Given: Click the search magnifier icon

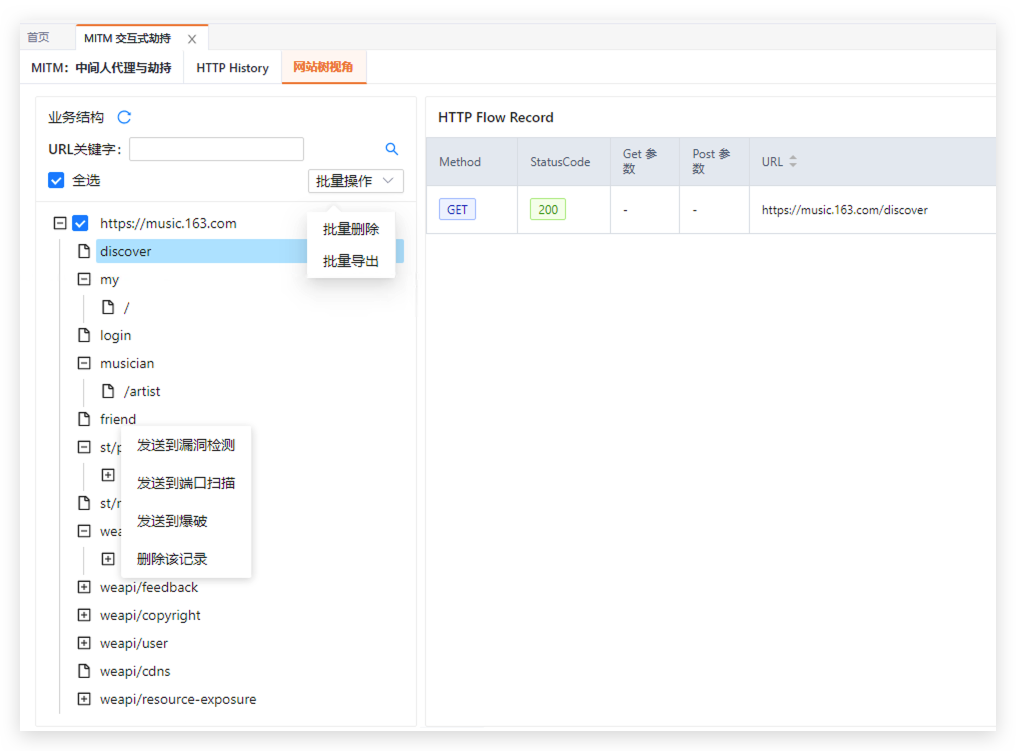Looking at the screenshot, I should click(392, 149).
